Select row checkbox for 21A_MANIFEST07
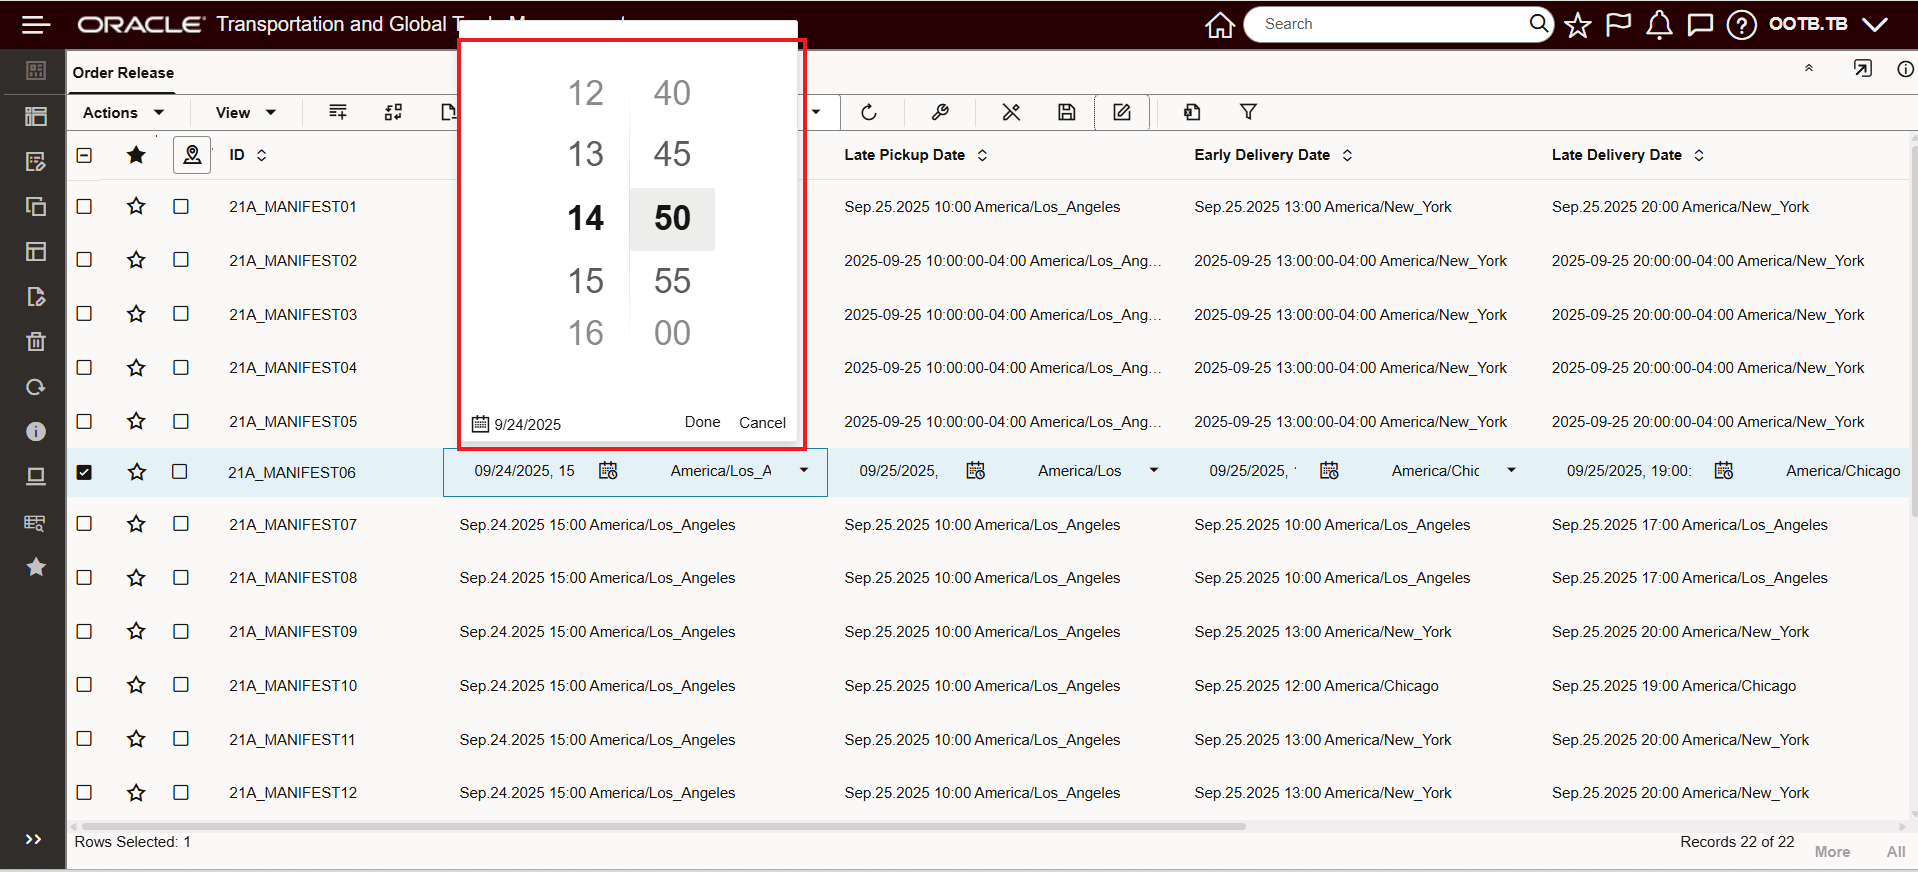Viewport: 1918px width, 872px height. [84, 523]
